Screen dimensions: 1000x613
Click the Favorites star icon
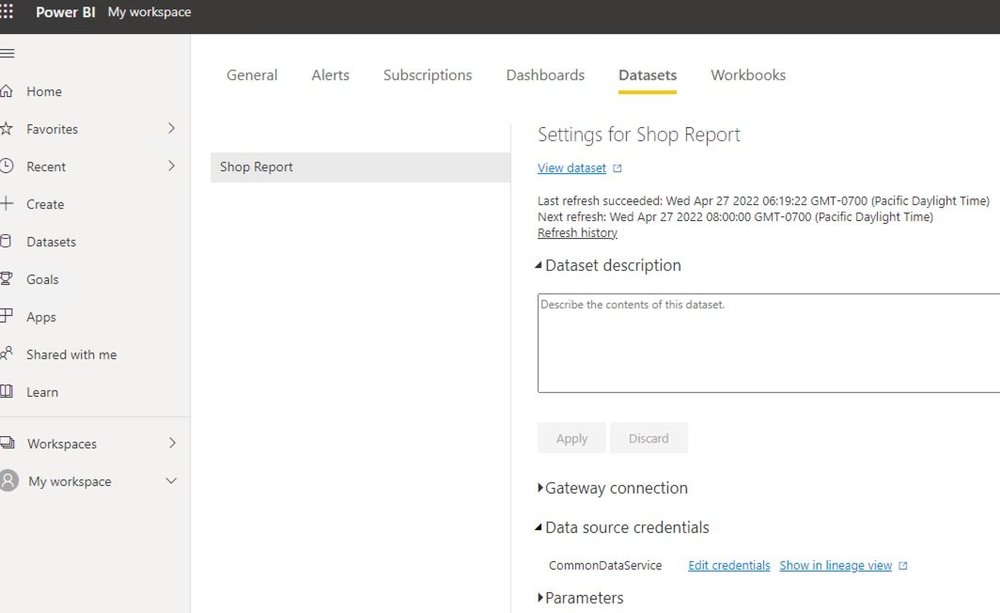(6, 129)
